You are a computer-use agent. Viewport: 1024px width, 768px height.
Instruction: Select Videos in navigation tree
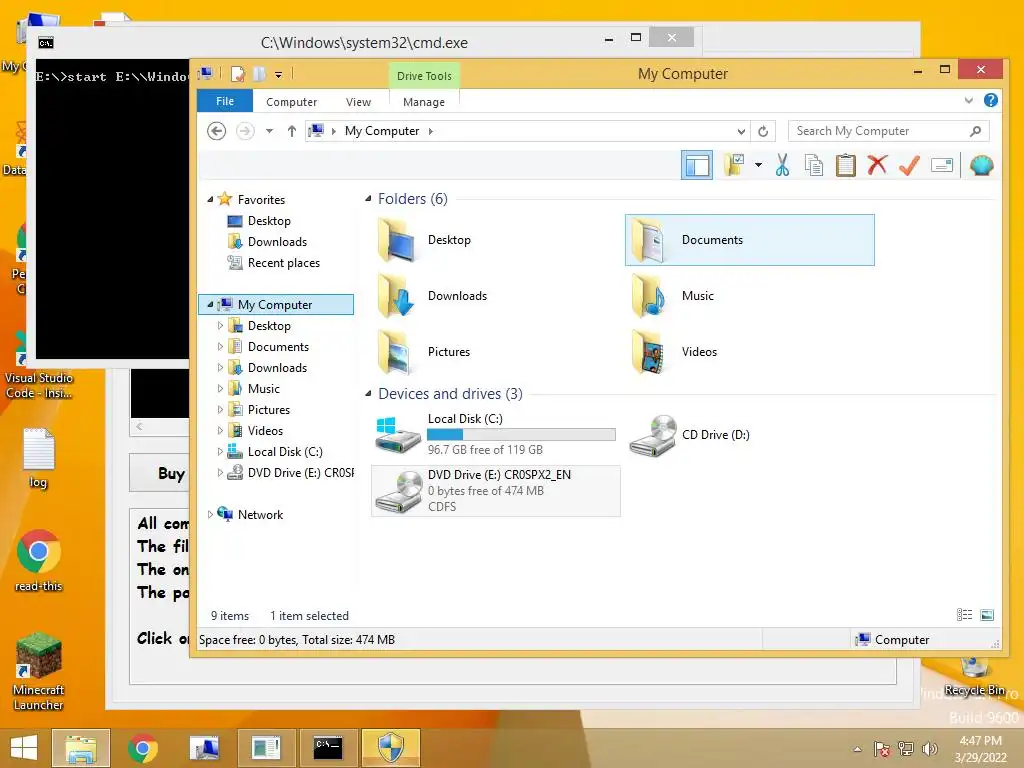tap(265, 430)
